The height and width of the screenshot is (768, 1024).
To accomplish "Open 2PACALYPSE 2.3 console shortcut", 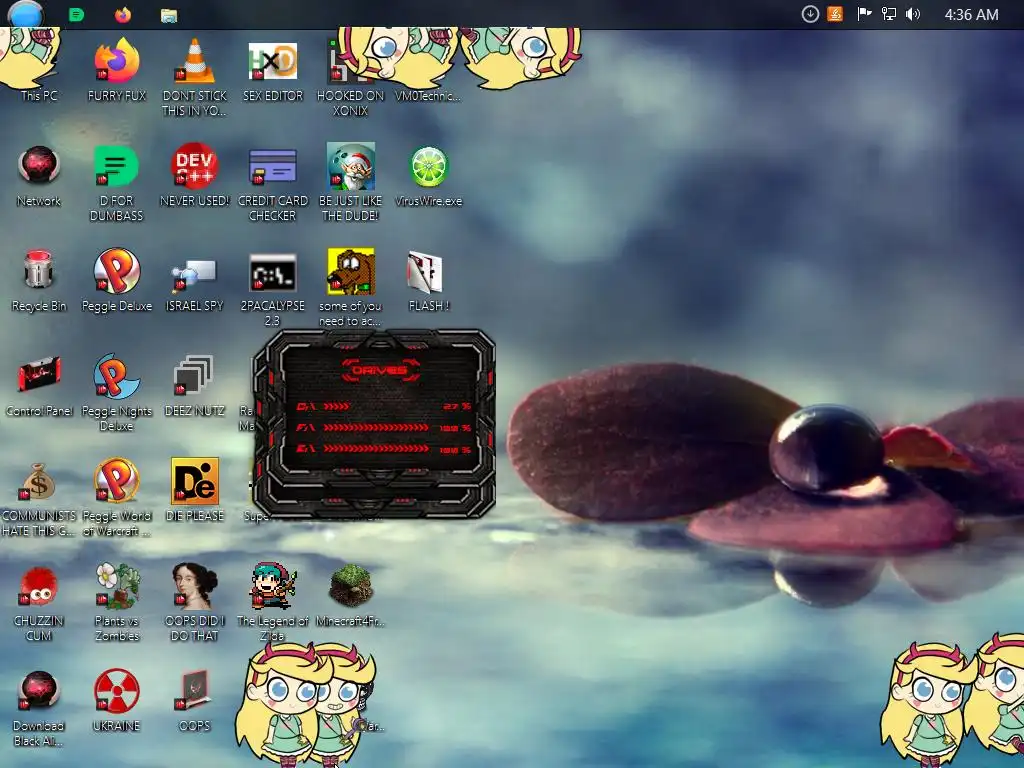I will [x=272, y=289].
